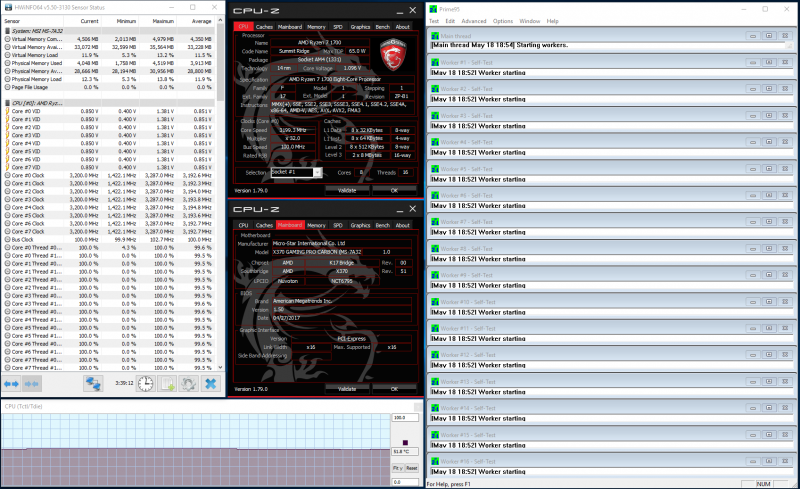The height and width of the screenshot is (489, 800).
Task: Click the clock reset-timer icon in HWiNFO
Action: [x=146, y=383]
